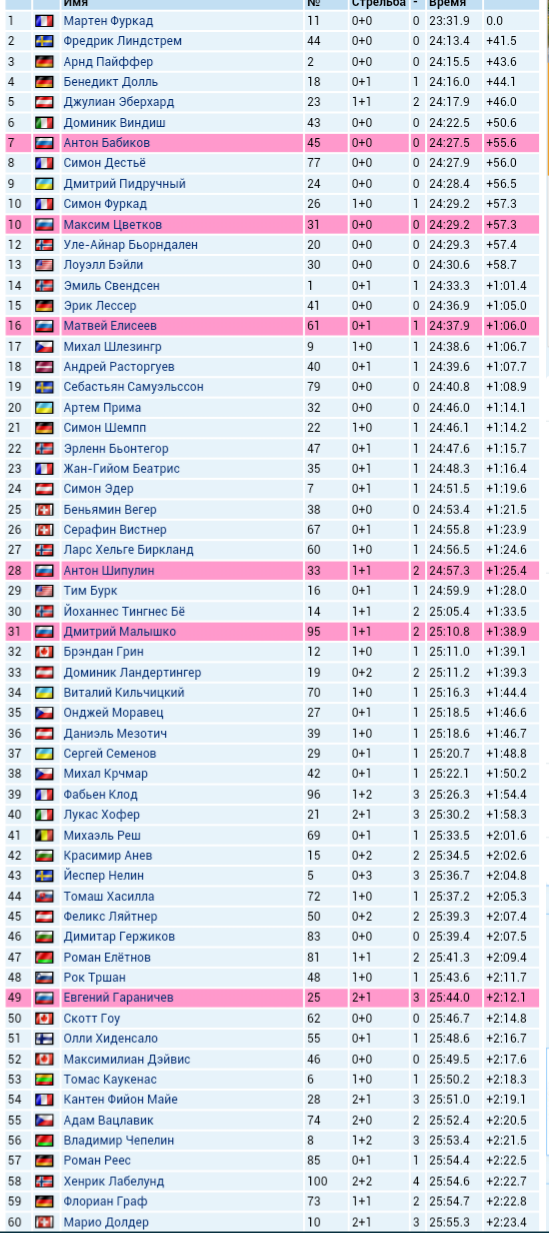Click the Czech flag beside Михал Шлезингр

(x=44, y=346)
